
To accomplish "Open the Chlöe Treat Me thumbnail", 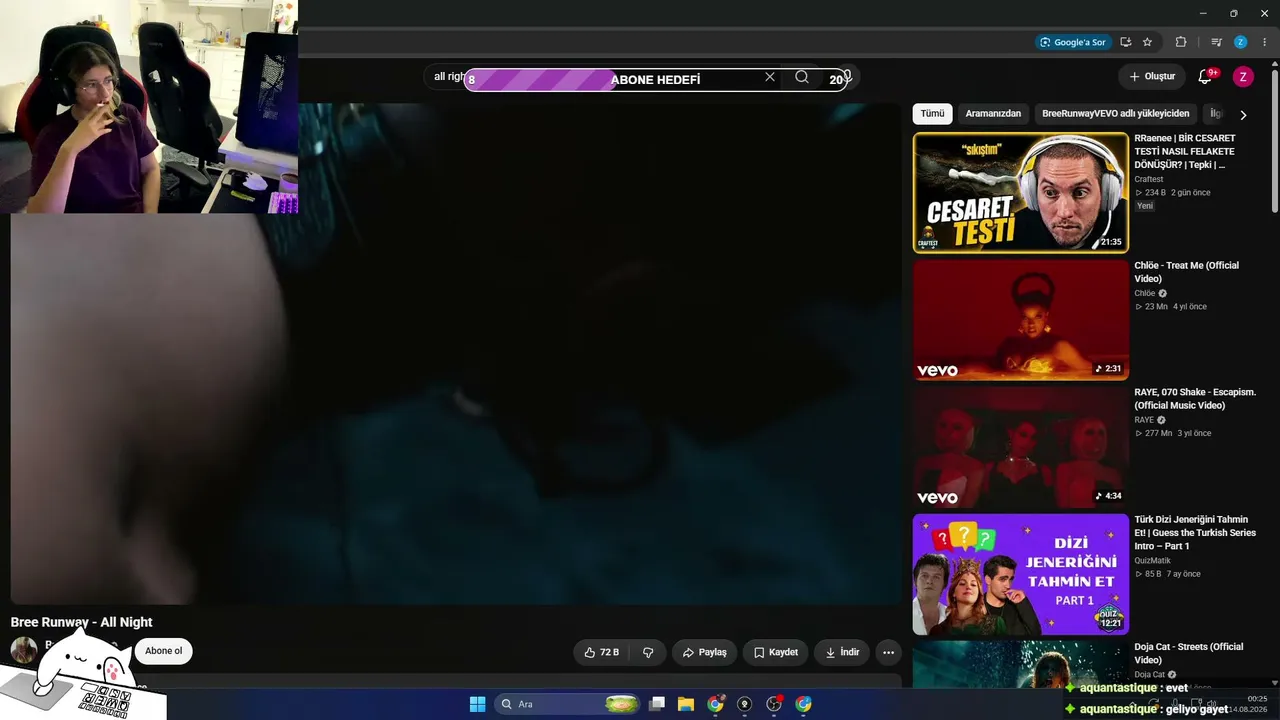I will [1020, 320].
